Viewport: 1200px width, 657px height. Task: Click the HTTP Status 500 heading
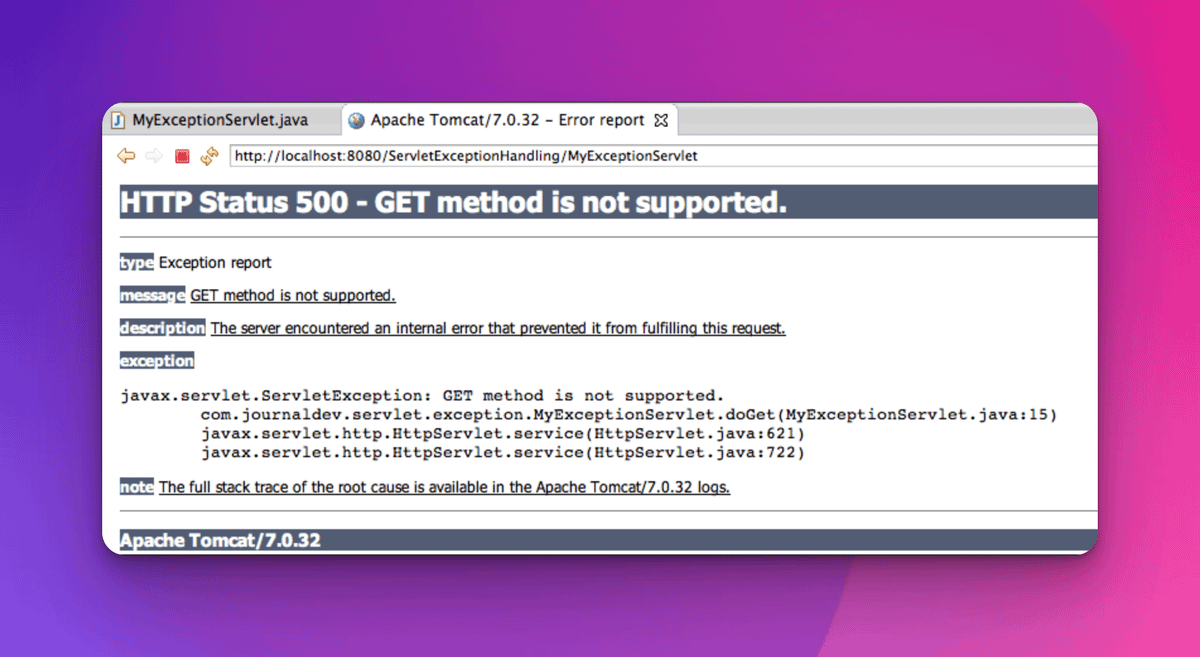[x=453, y=203]
